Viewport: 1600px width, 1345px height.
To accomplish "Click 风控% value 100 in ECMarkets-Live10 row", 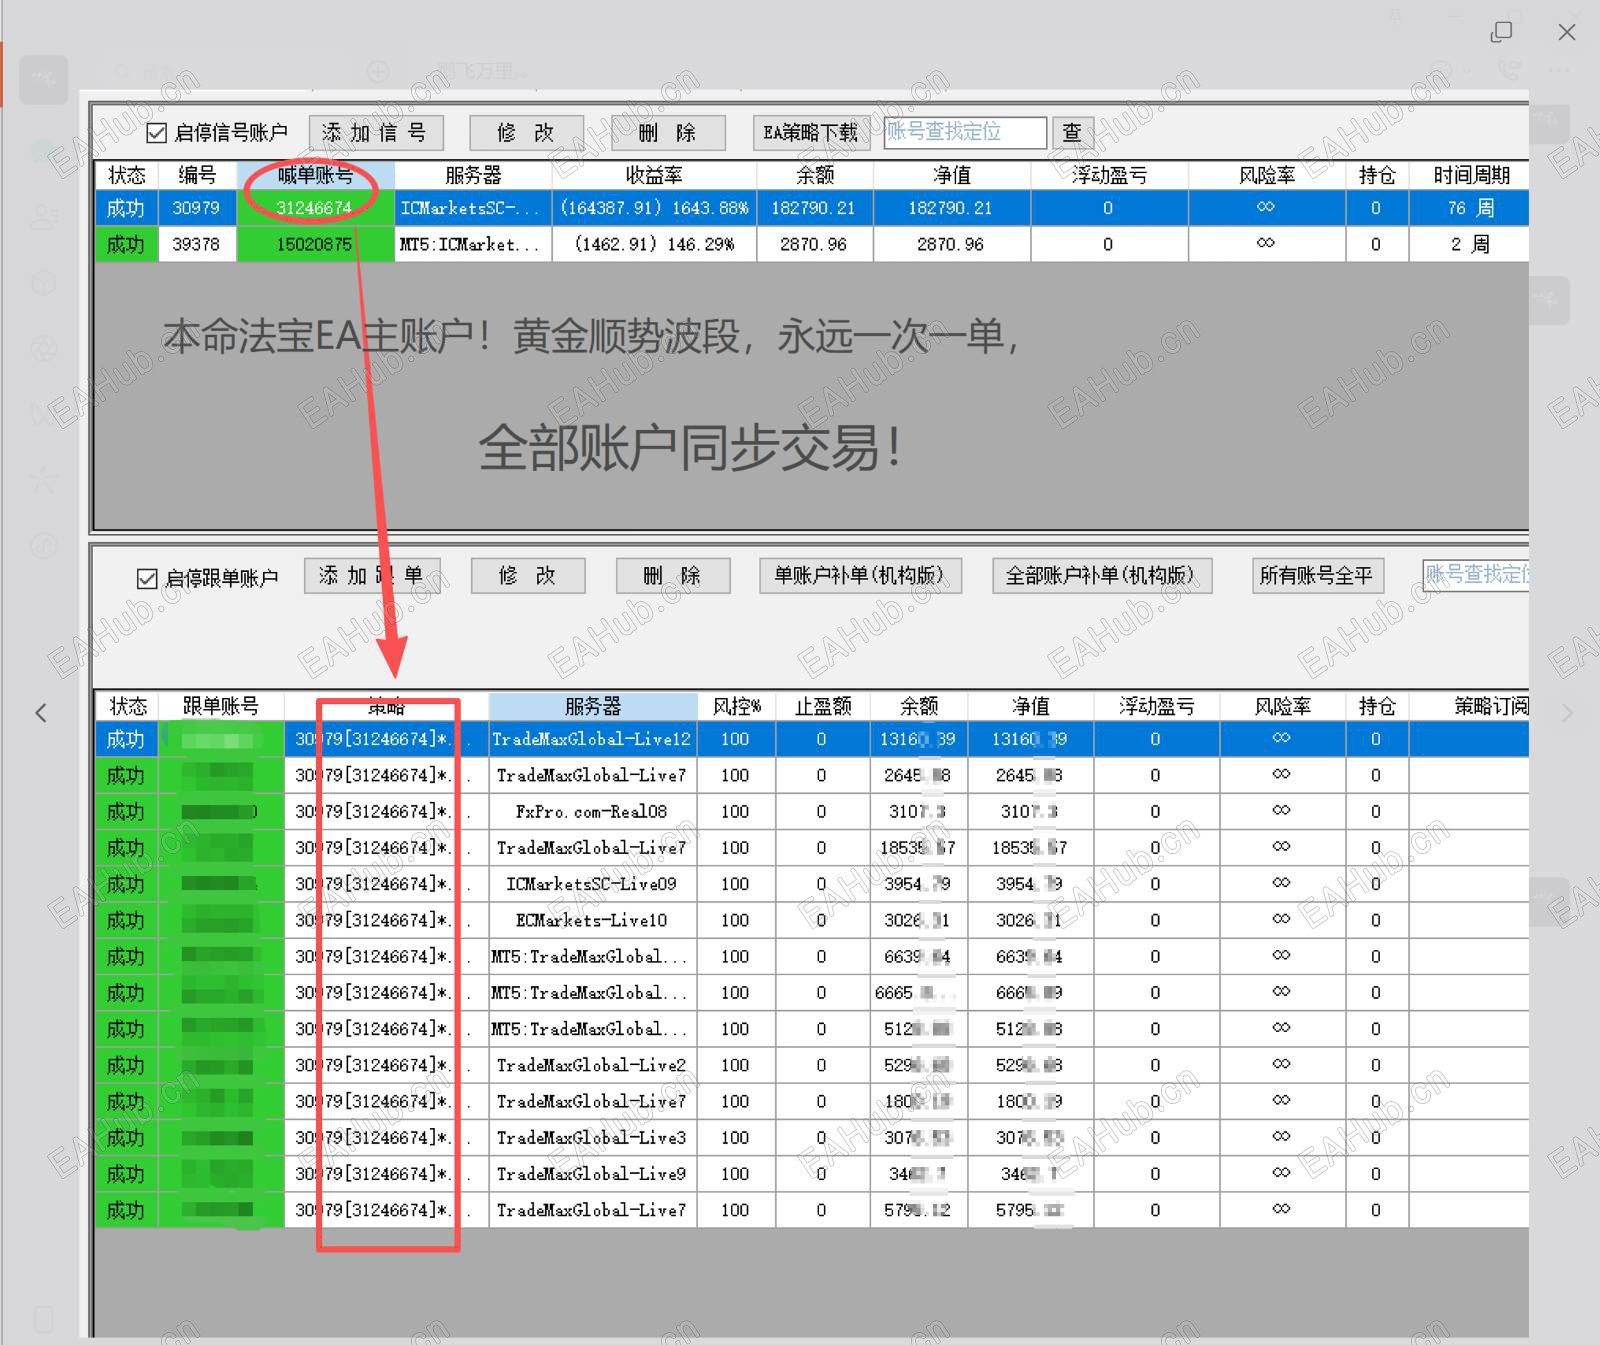I will (735, 920).
